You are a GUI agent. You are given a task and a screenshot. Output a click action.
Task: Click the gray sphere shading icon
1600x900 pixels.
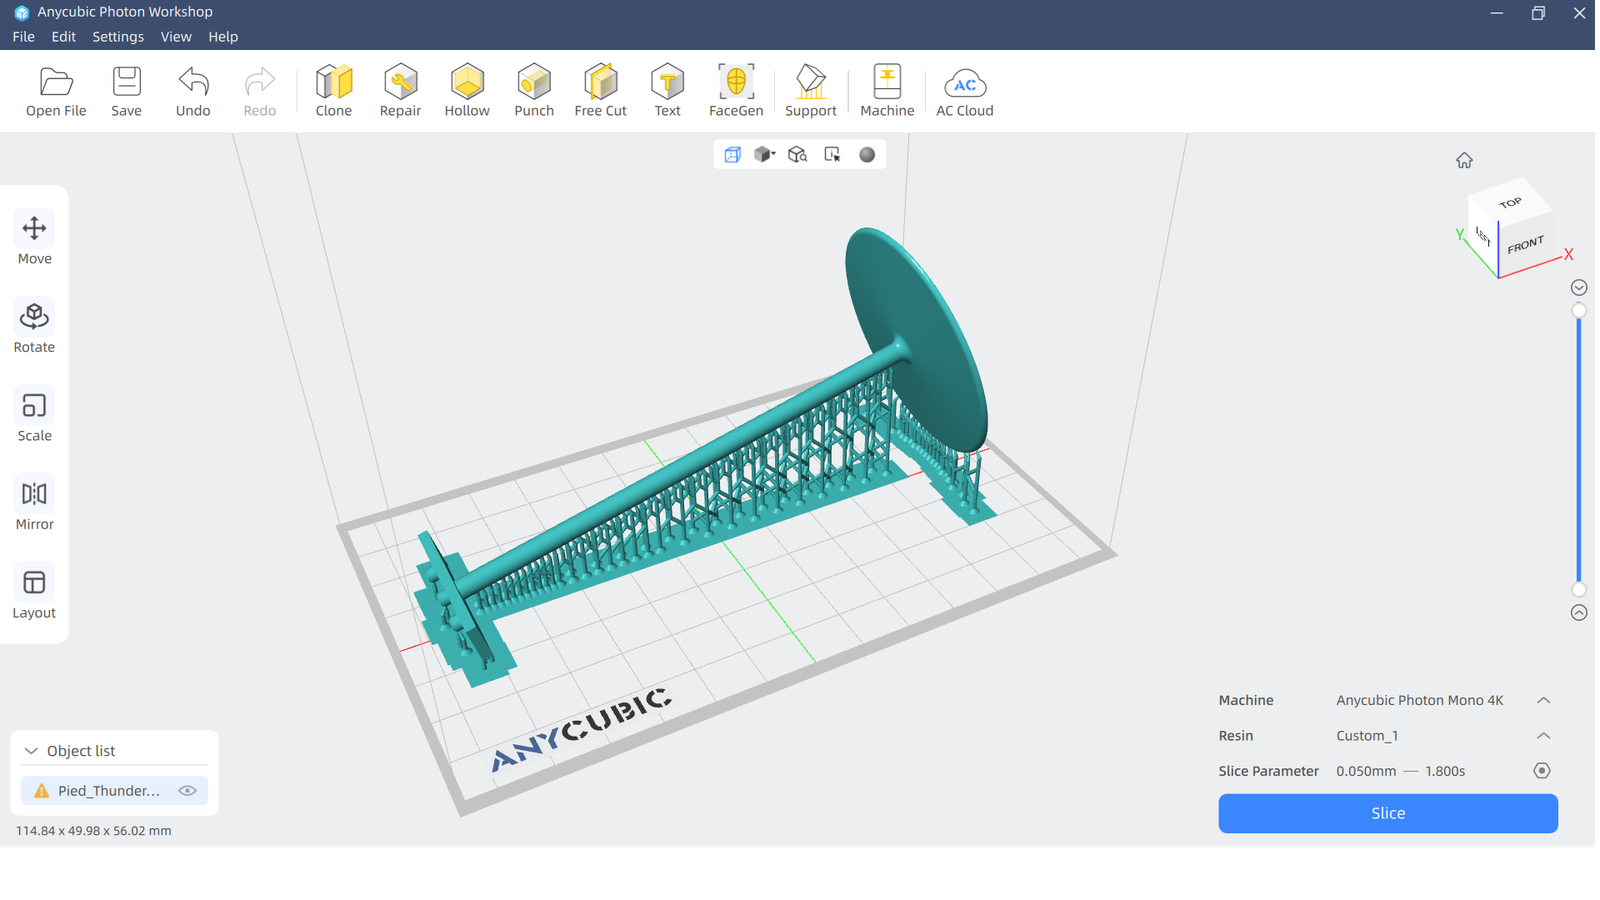point(867,154)
